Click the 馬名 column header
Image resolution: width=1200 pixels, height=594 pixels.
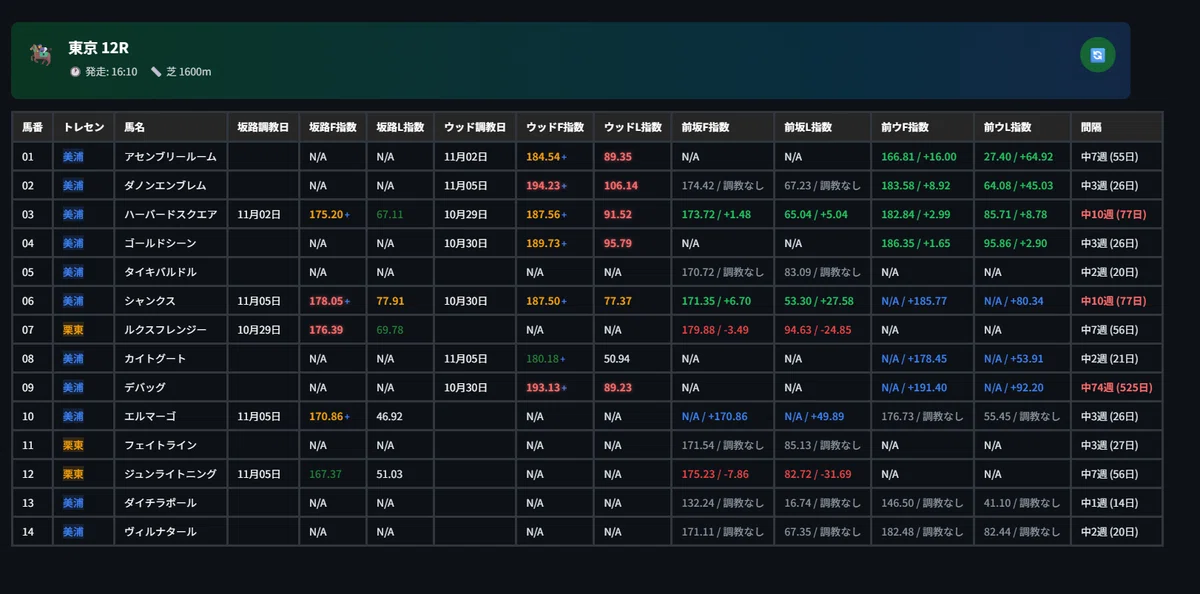point(171,127)
